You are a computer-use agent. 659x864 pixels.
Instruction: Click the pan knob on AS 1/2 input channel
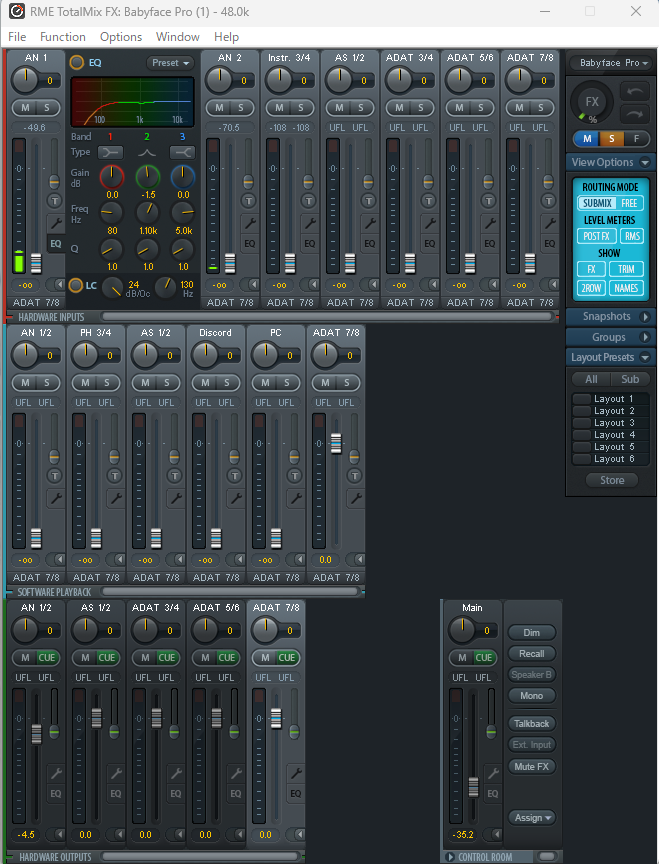(x=339, y=80)
